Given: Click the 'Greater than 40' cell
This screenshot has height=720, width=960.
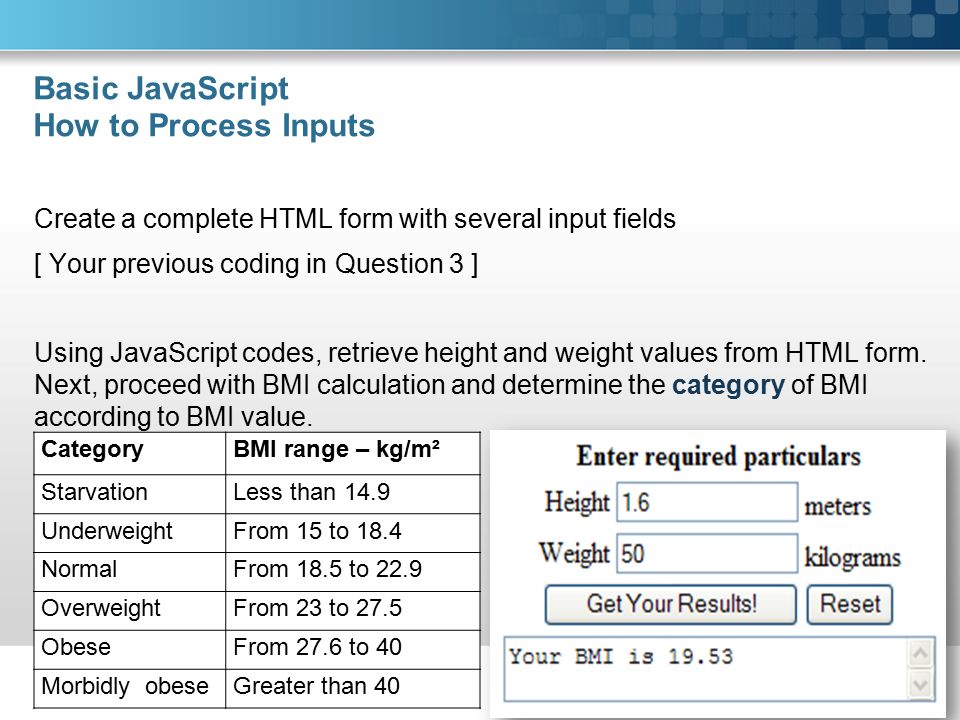Looking at the screenshot, I should (353, 688).
